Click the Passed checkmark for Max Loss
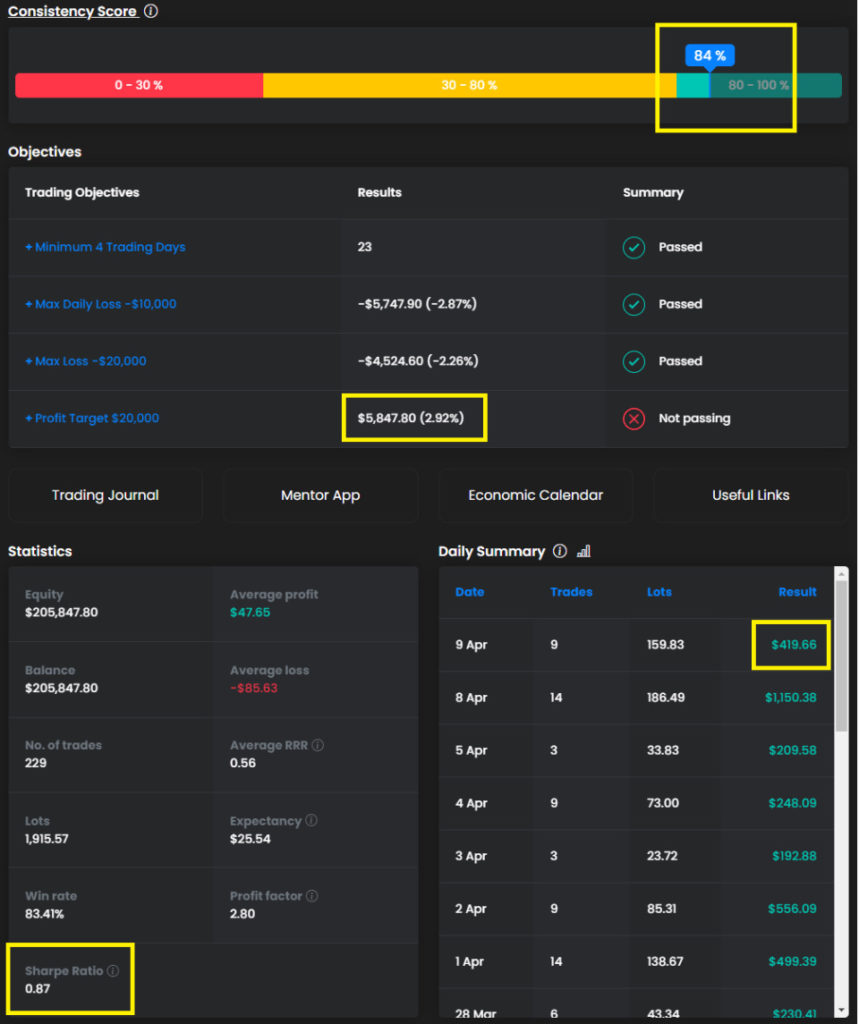Viewport: 859px width, 1024px height. [634, 361]
